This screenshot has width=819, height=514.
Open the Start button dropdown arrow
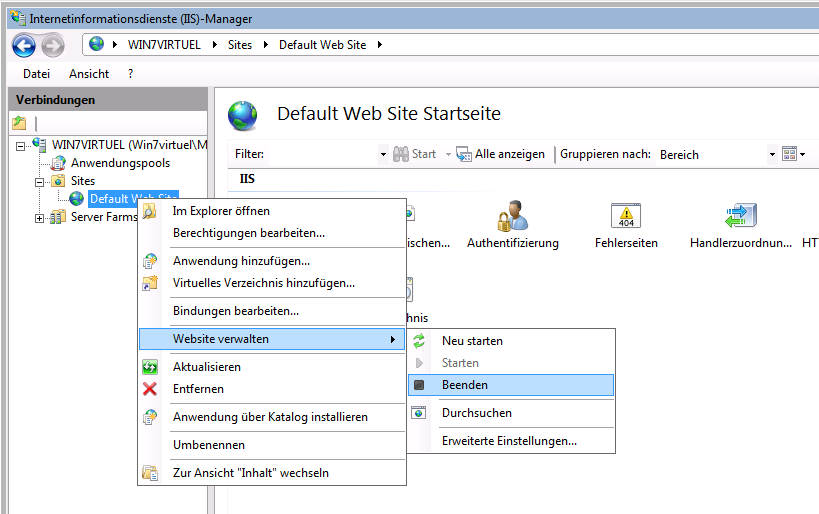click(x=448, y=154)
